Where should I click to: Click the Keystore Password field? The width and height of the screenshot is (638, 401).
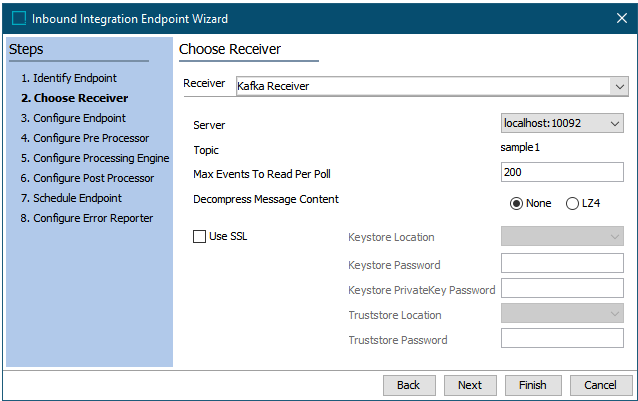(x=562, y=263)
